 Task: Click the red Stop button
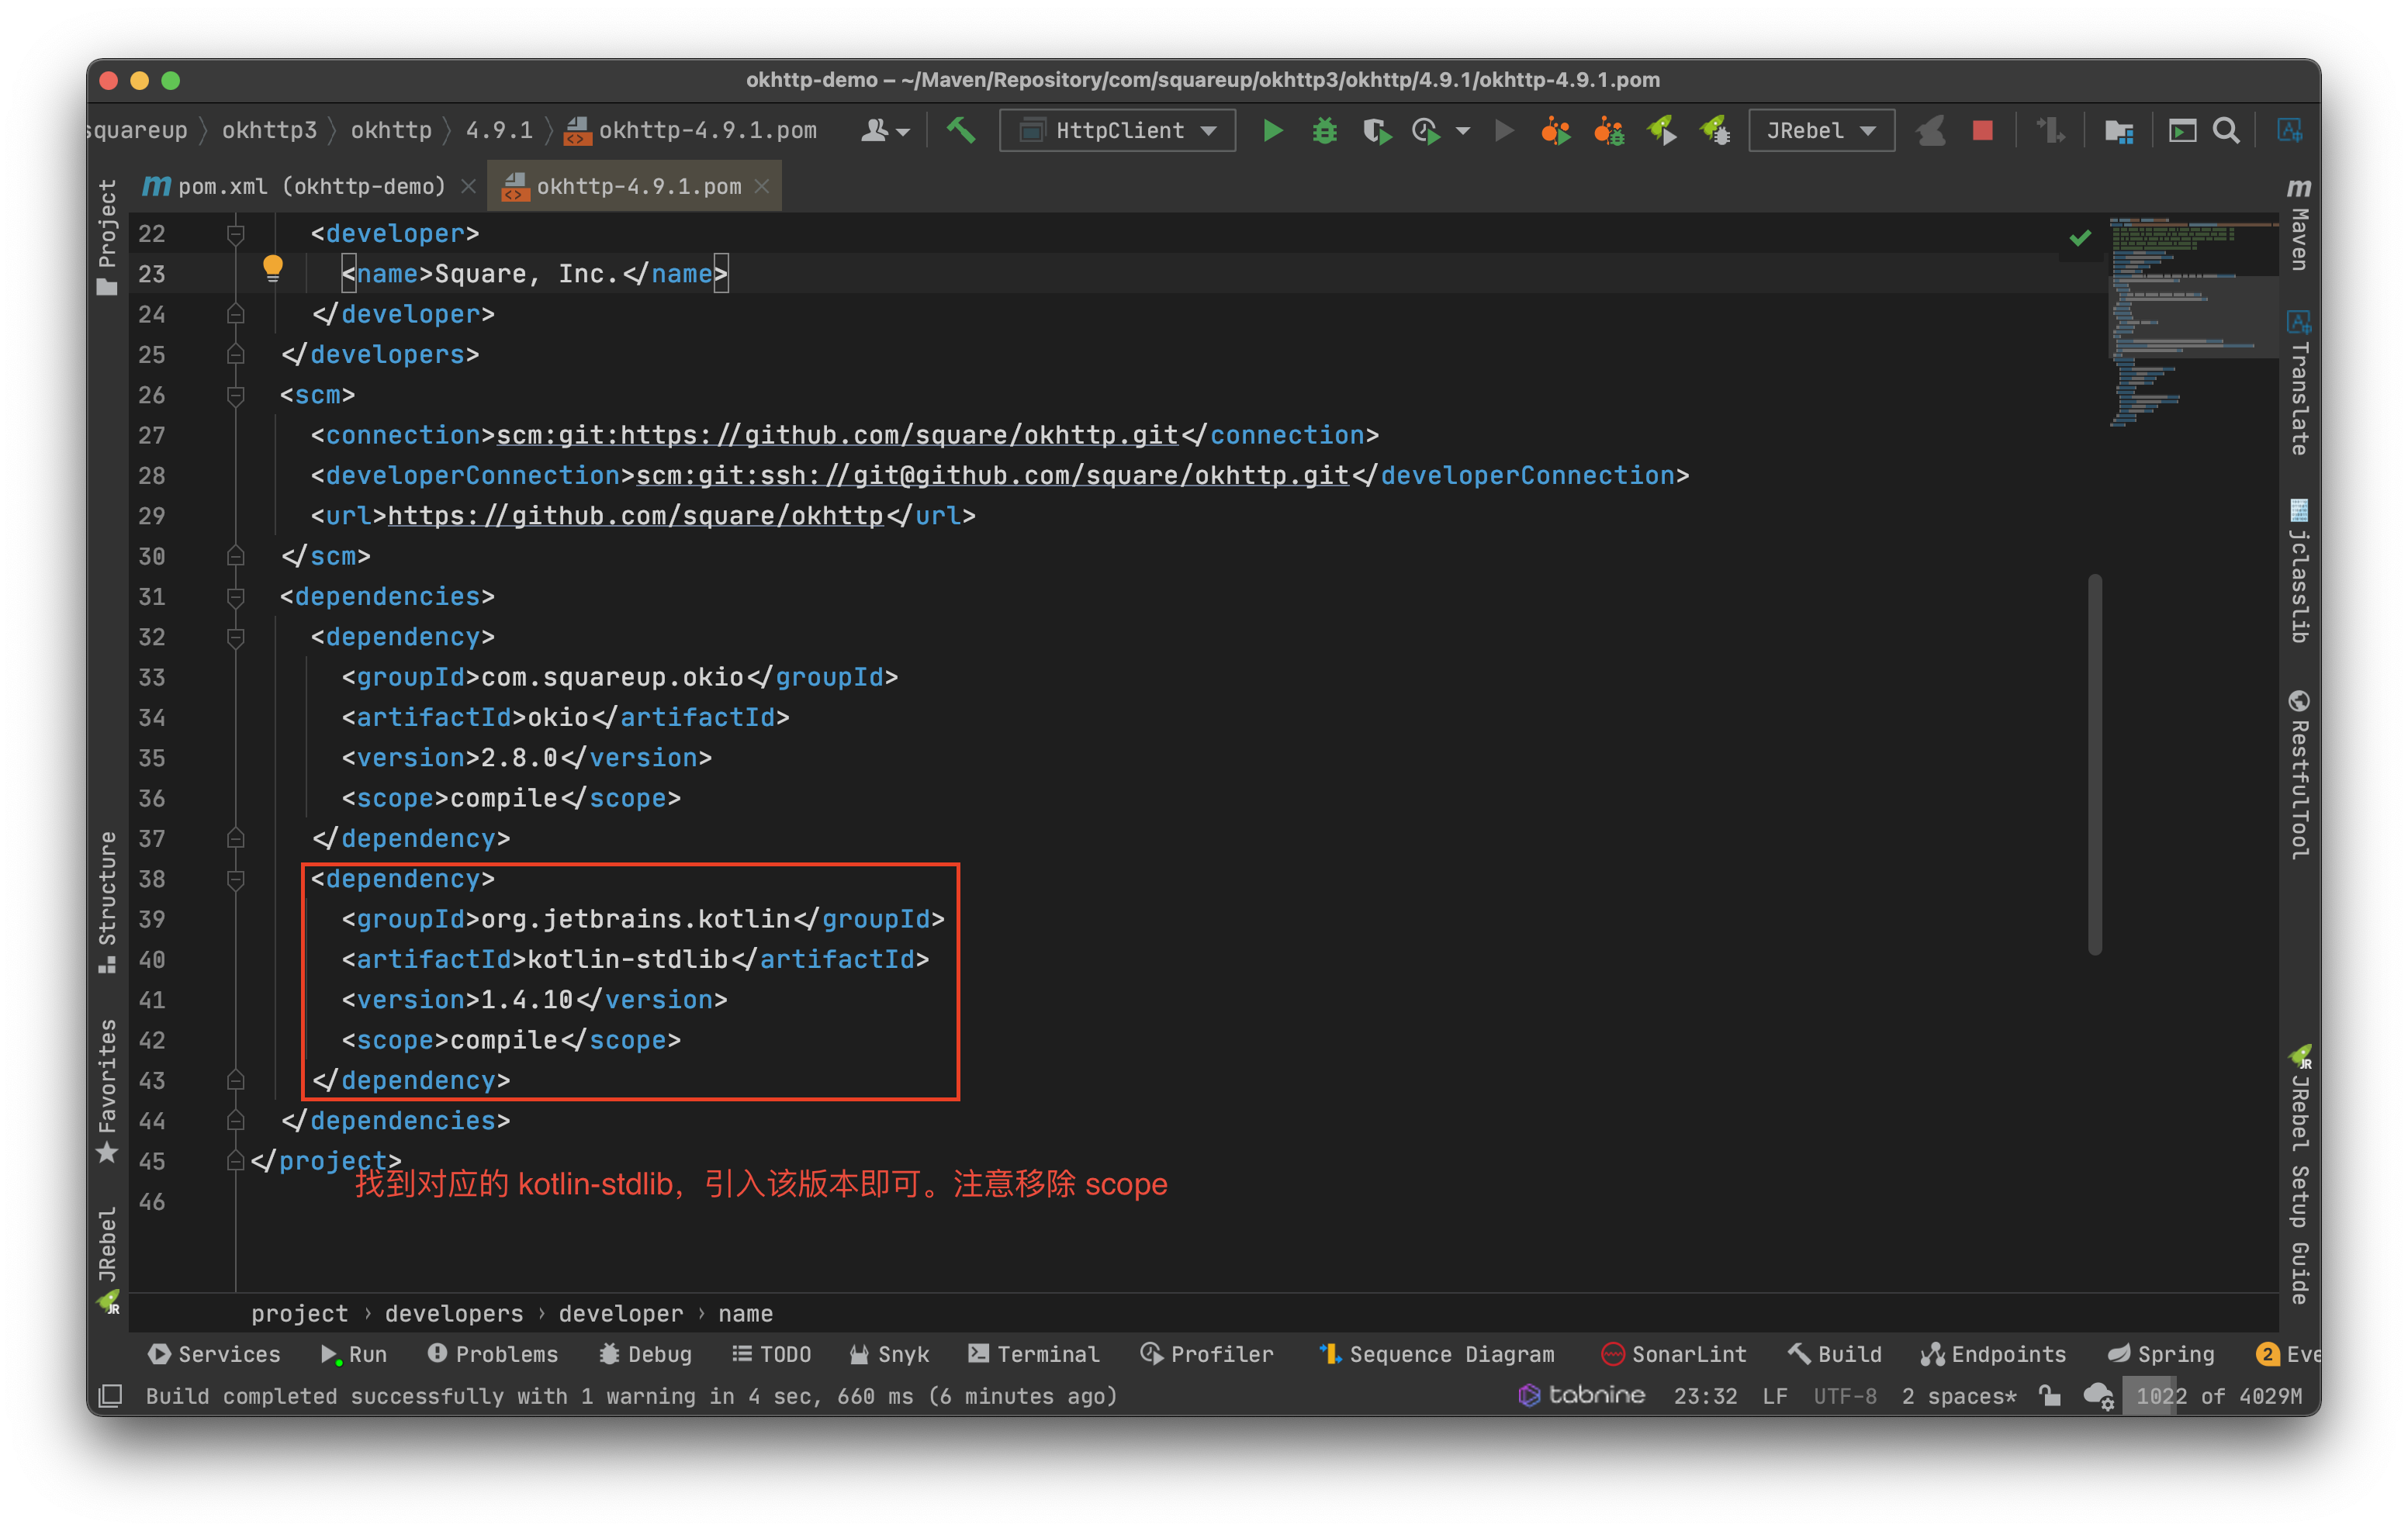[1982, 130]
